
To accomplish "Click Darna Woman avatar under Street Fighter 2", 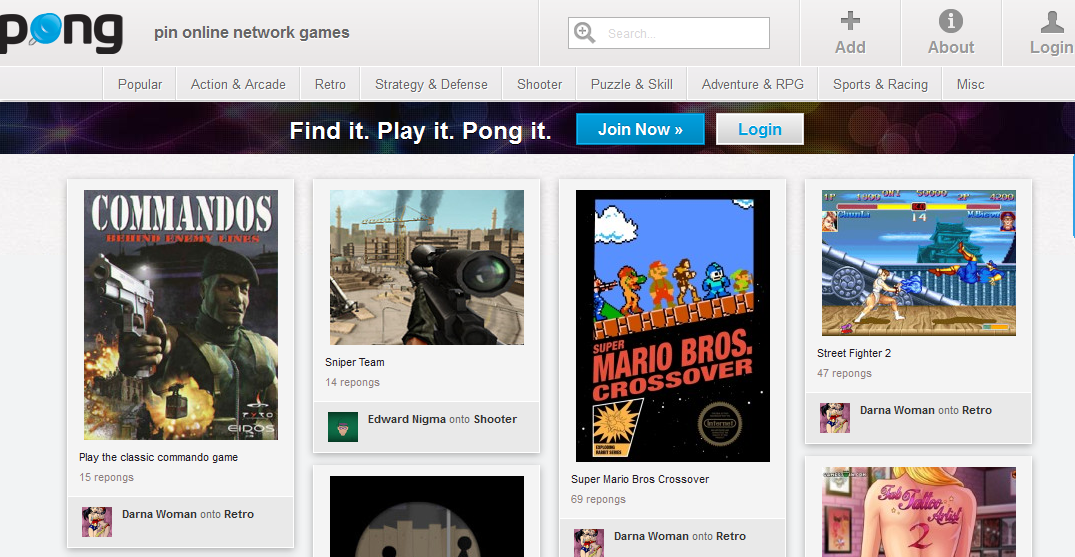I will (834, 418).
